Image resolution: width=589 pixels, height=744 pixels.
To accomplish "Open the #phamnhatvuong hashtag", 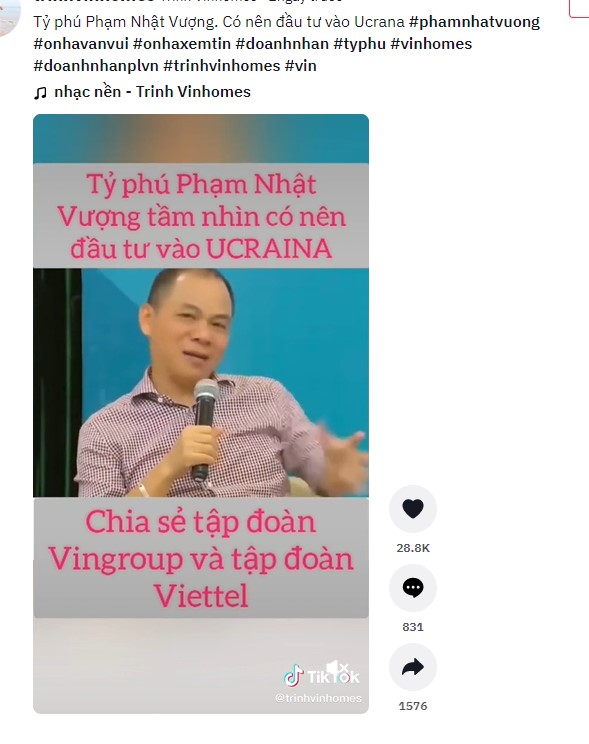I will click(474, 22).
